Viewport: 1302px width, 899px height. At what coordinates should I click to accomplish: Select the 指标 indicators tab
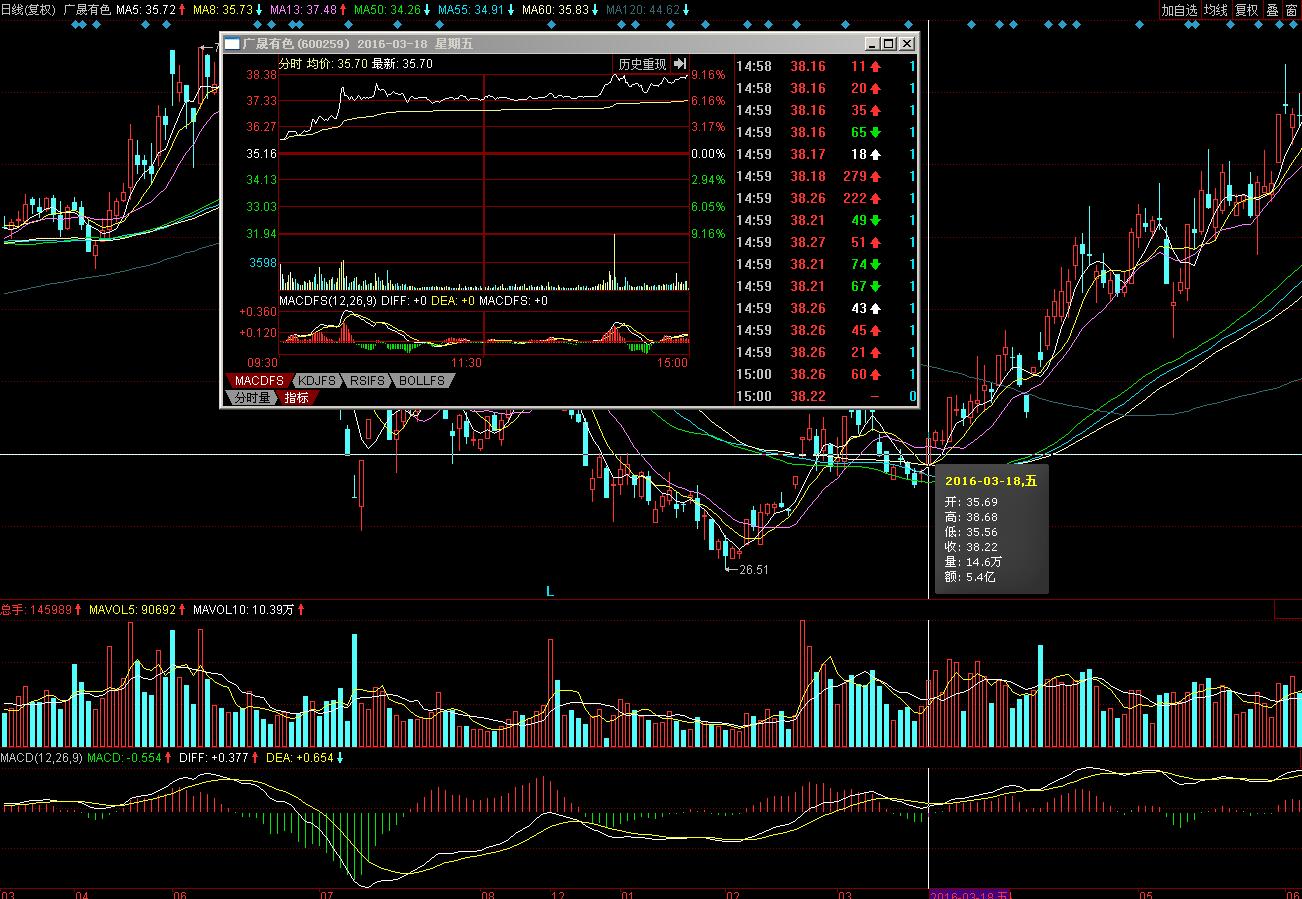coord(297,397)
